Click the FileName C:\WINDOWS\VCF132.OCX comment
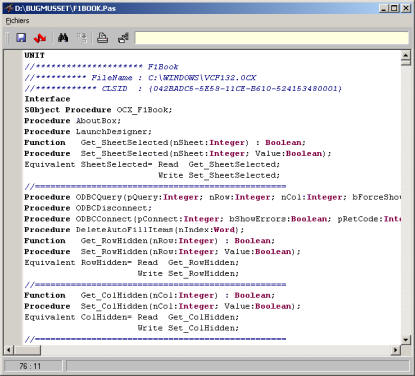Screen dimensions: 415x376 point(140,78)
